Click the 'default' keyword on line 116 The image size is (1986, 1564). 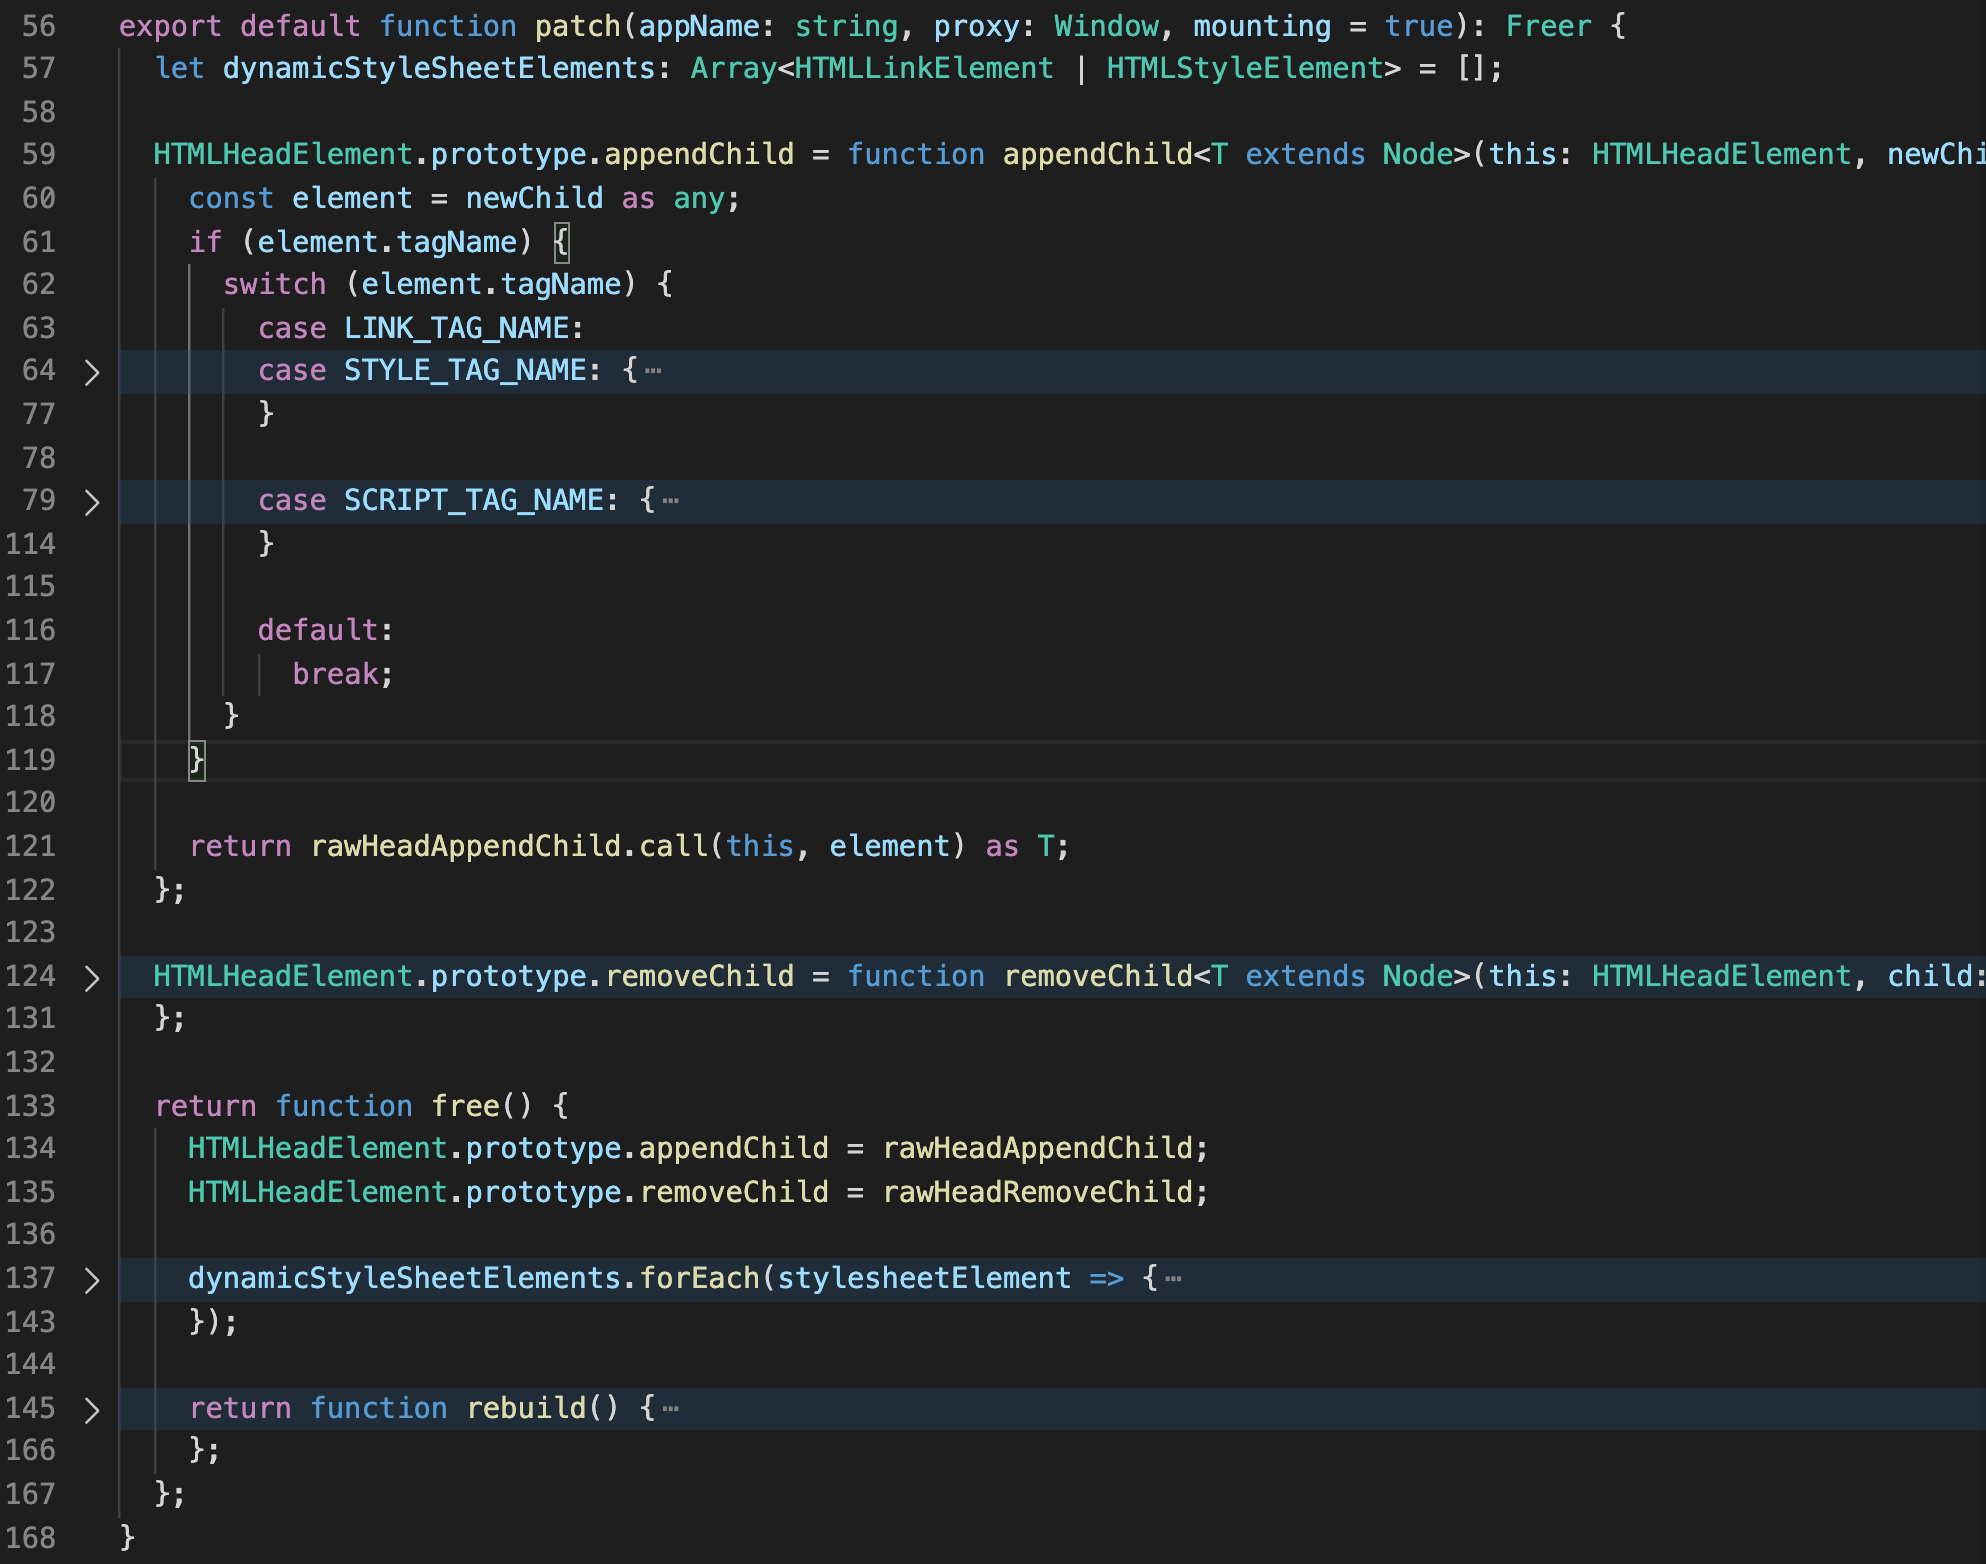click(318, 630)
